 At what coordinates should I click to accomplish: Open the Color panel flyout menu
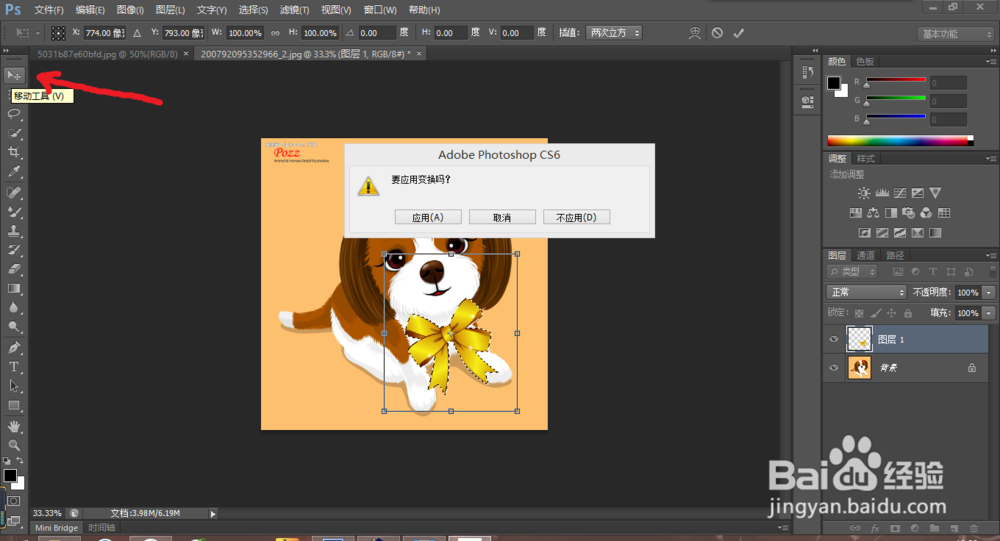[x=991, y=62]
